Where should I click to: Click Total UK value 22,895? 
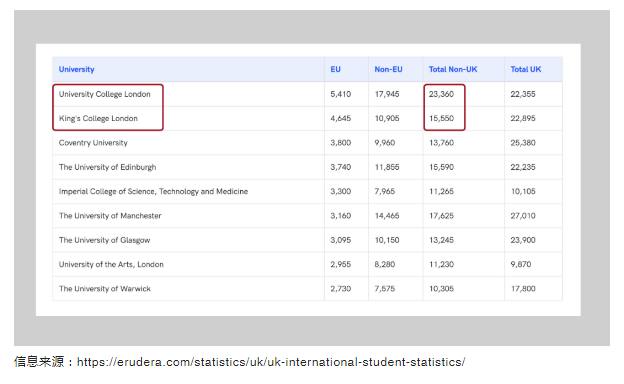523,119
